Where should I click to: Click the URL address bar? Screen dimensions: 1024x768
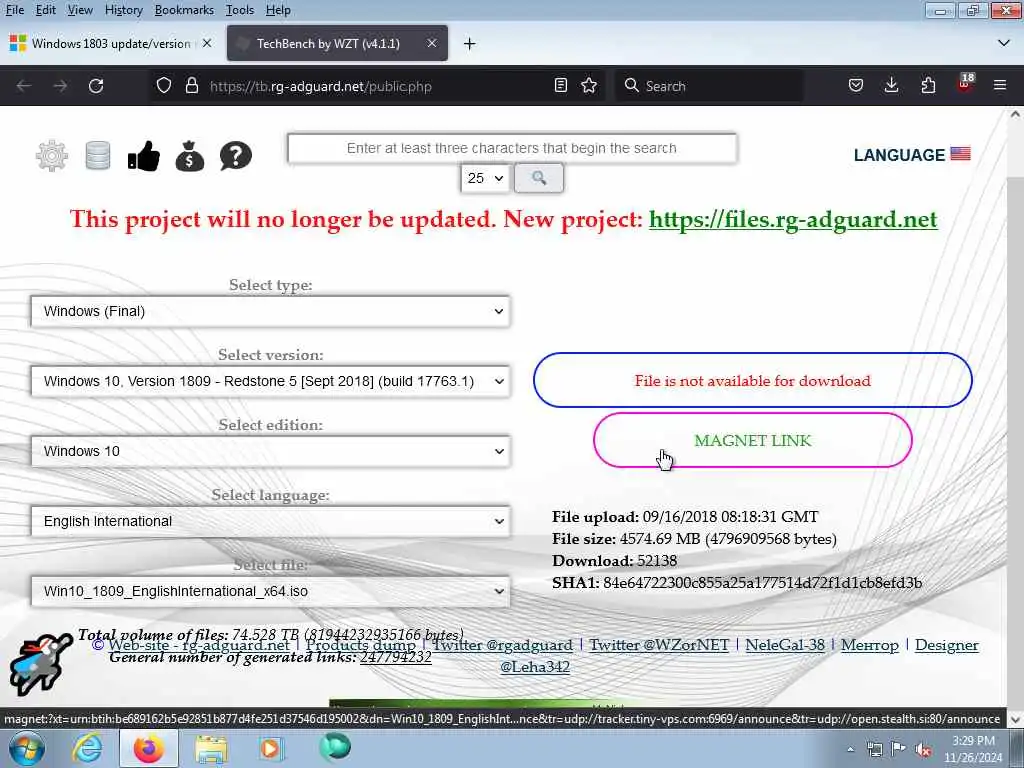click(x=376, y=86)
